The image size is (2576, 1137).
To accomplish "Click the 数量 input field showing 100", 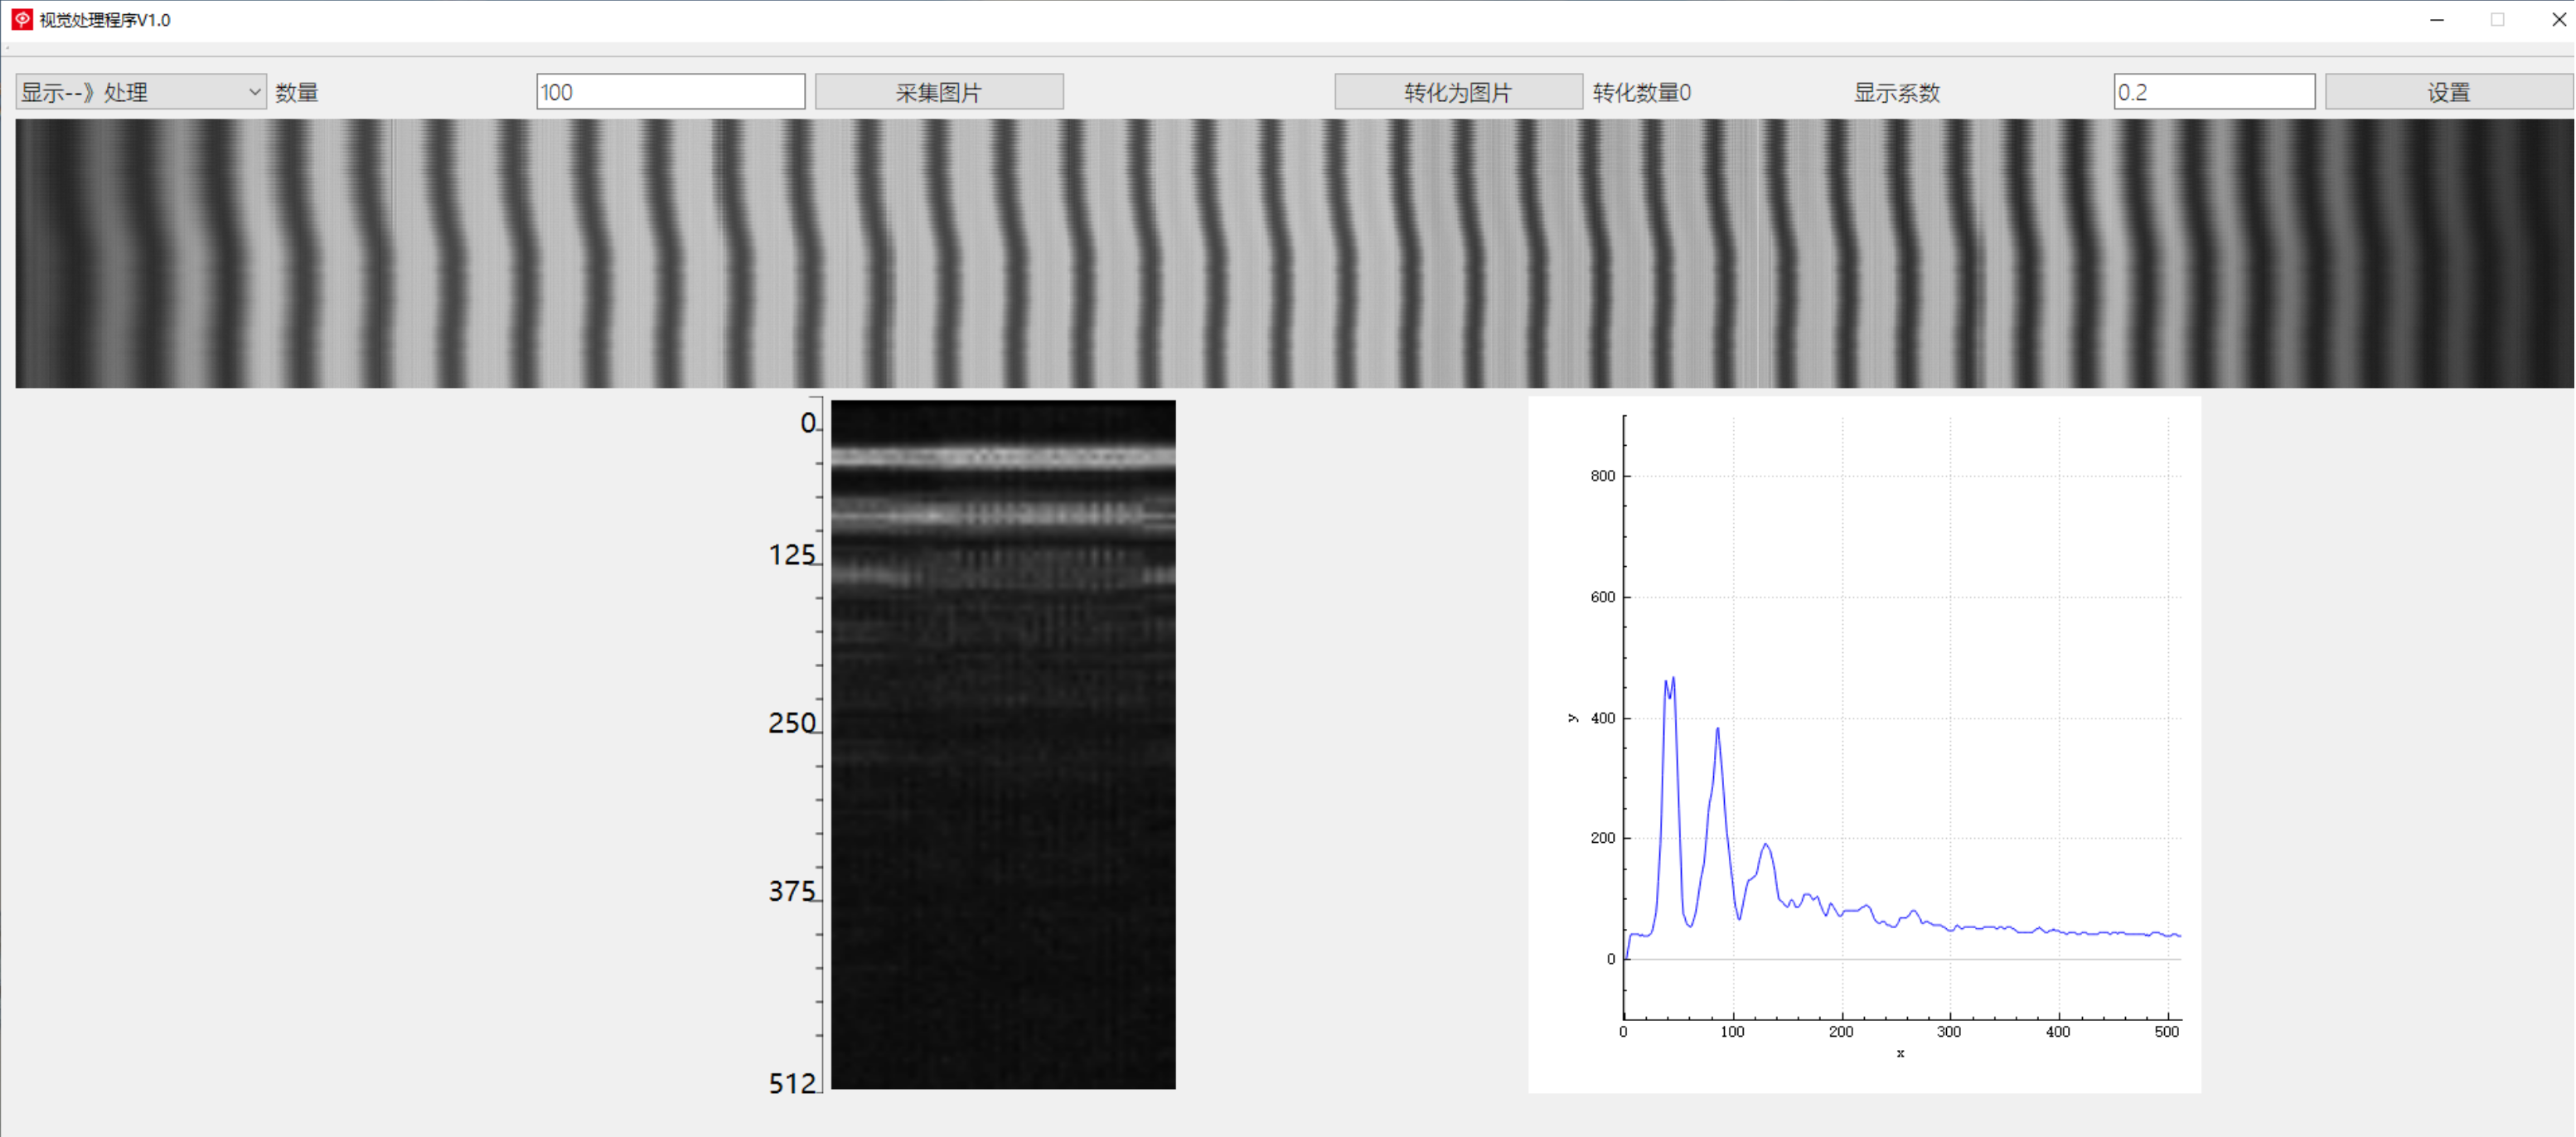I will click(670, 92).
